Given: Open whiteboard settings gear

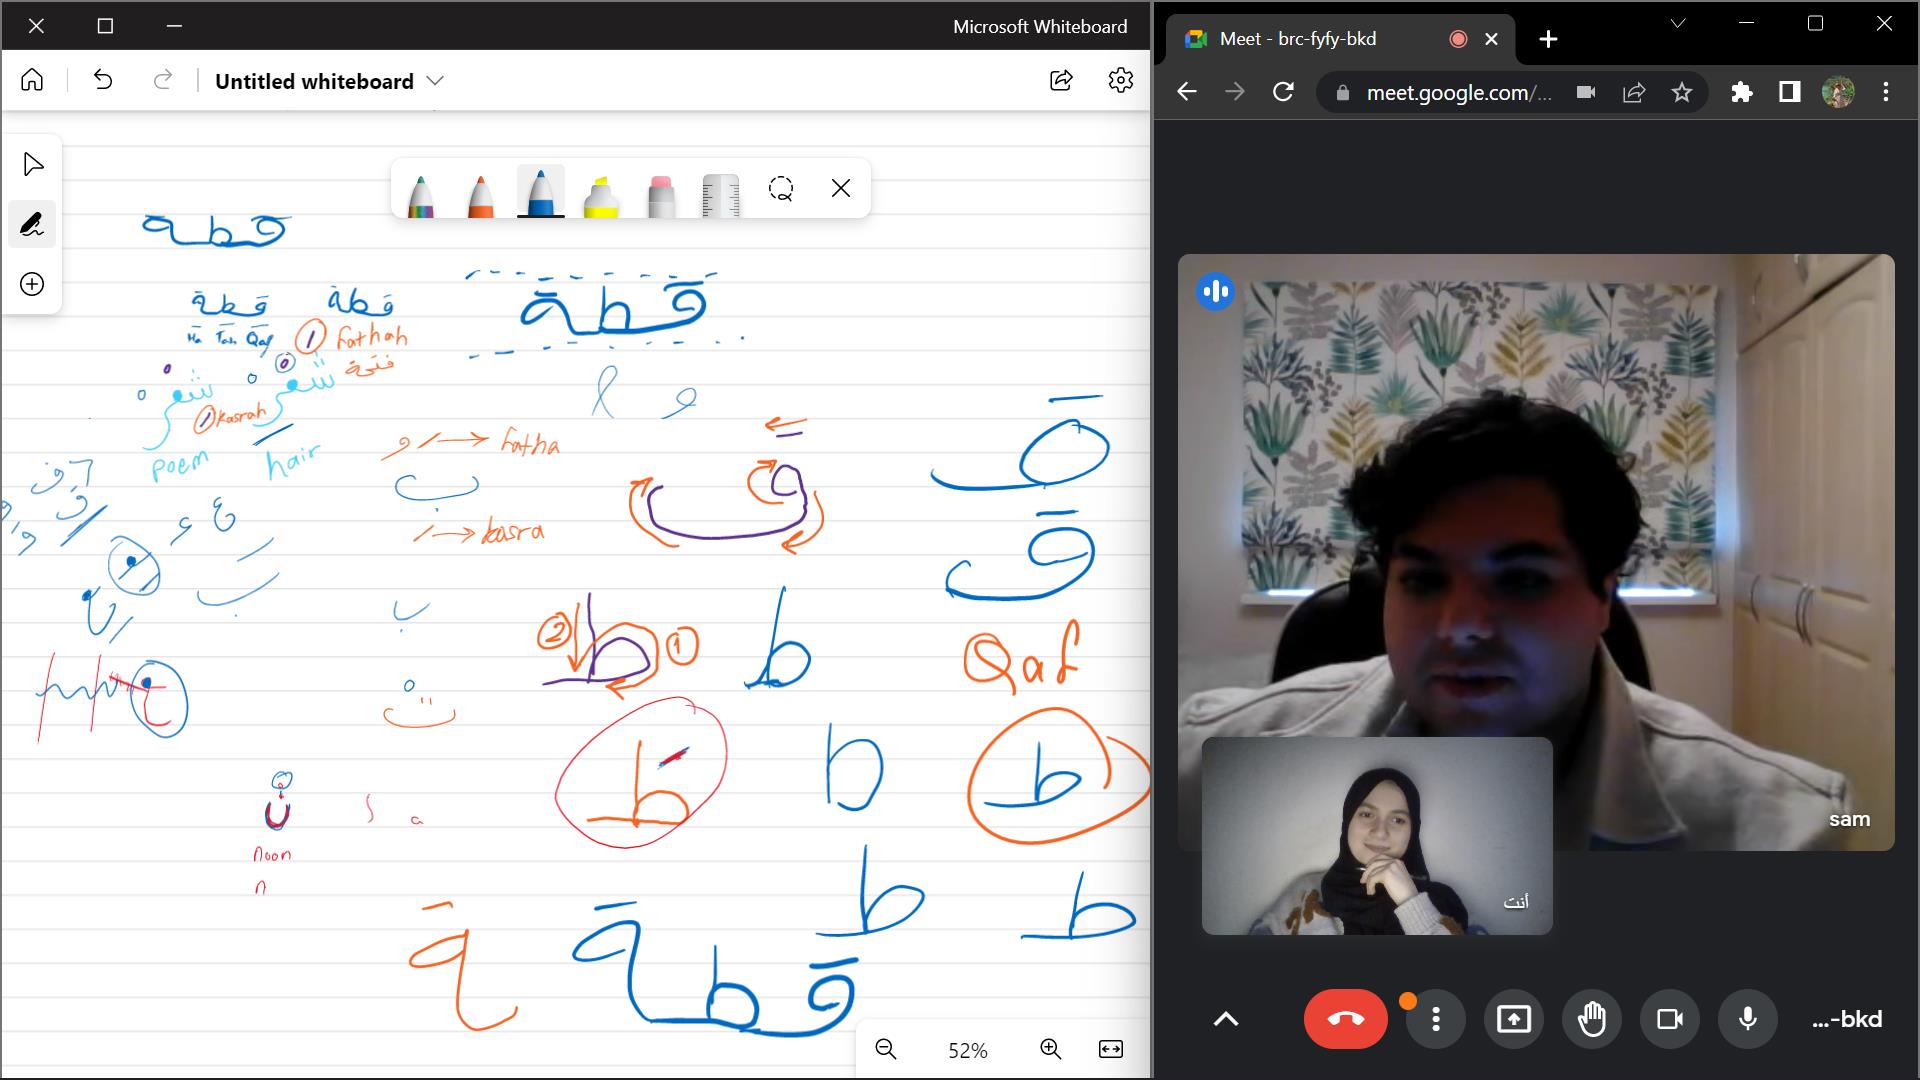Looking at the screenshot, I should (1120, 81).
